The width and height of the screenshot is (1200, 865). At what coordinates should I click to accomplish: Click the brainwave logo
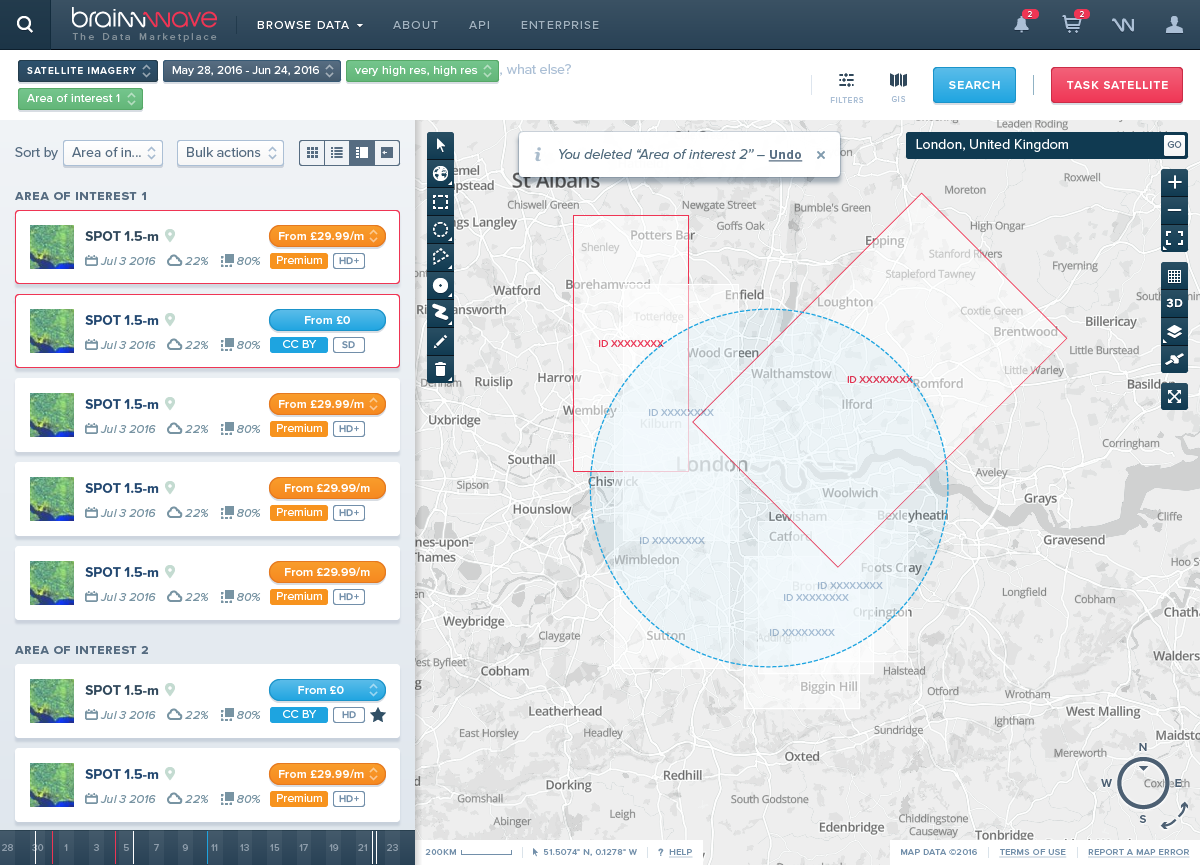(x=145, y=25)
